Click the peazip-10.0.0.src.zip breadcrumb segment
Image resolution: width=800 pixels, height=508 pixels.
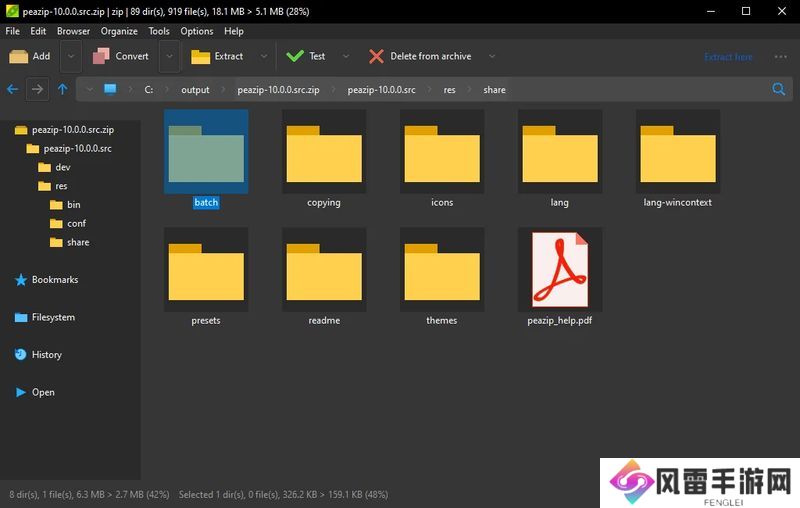278,89
